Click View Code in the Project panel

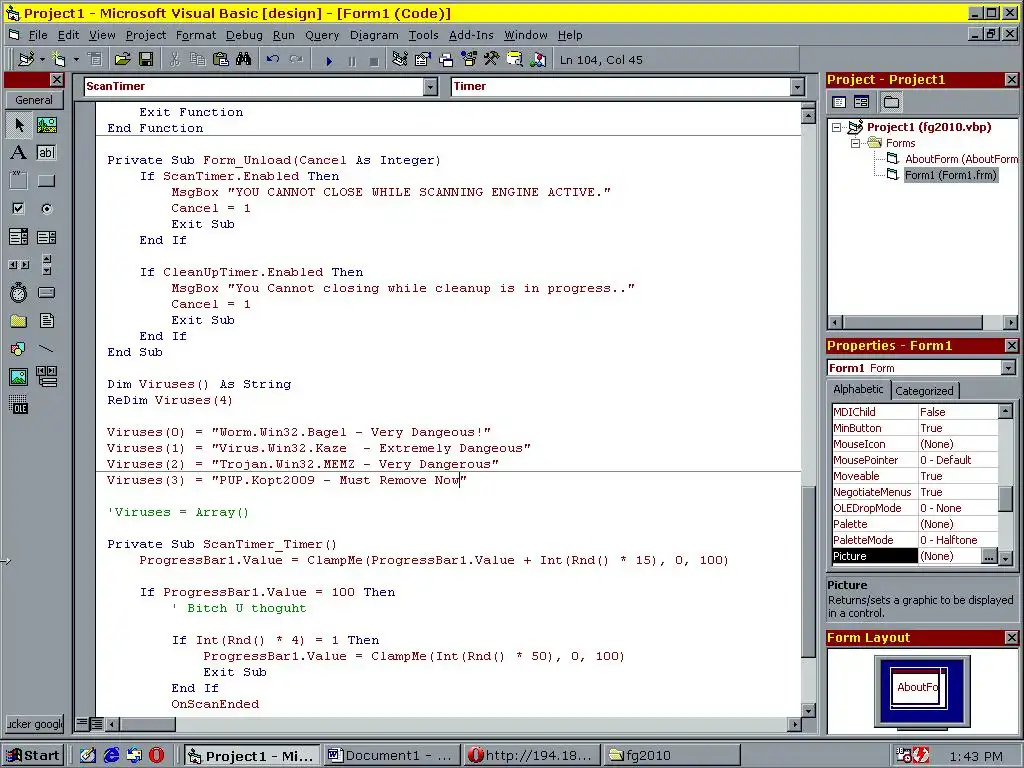coord(839,102)
